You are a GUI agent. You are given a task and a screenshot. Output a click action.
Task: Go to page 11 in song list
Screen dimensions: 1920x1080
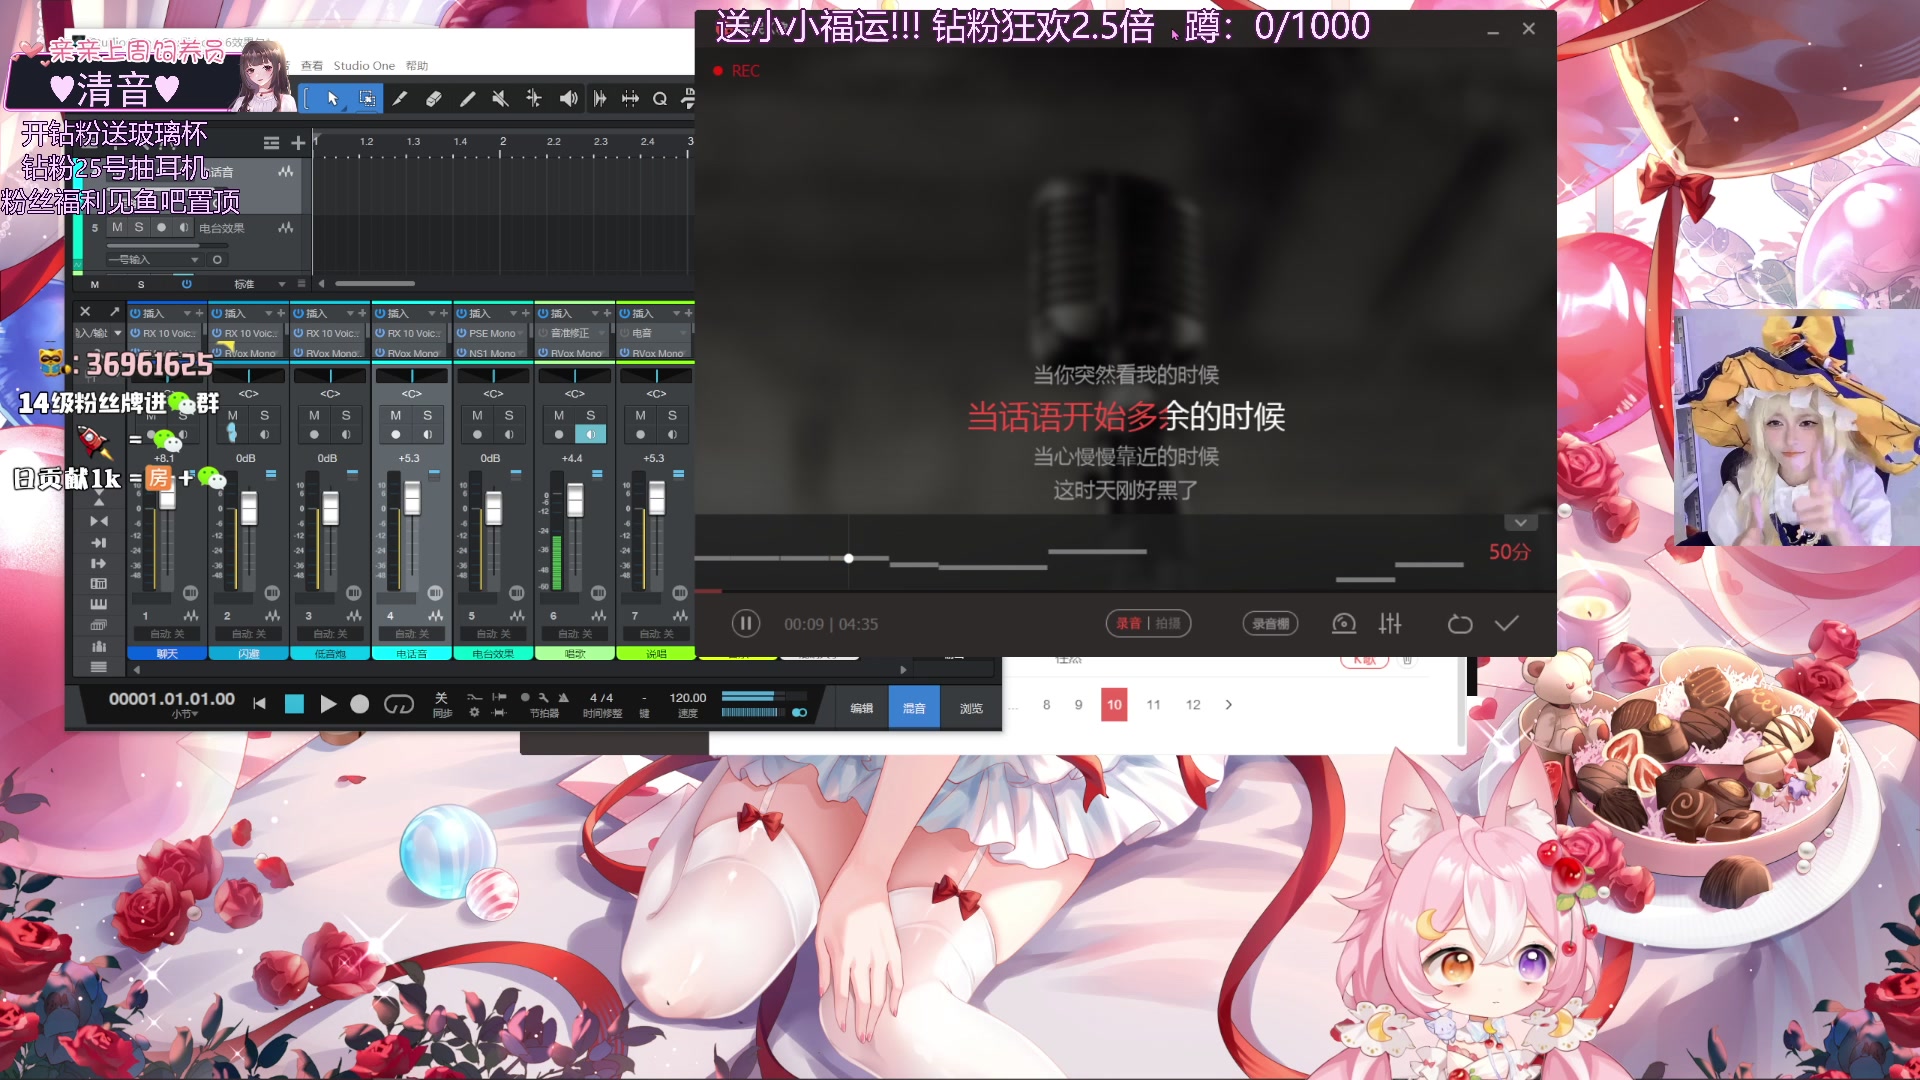click(x=1153, y=705)
